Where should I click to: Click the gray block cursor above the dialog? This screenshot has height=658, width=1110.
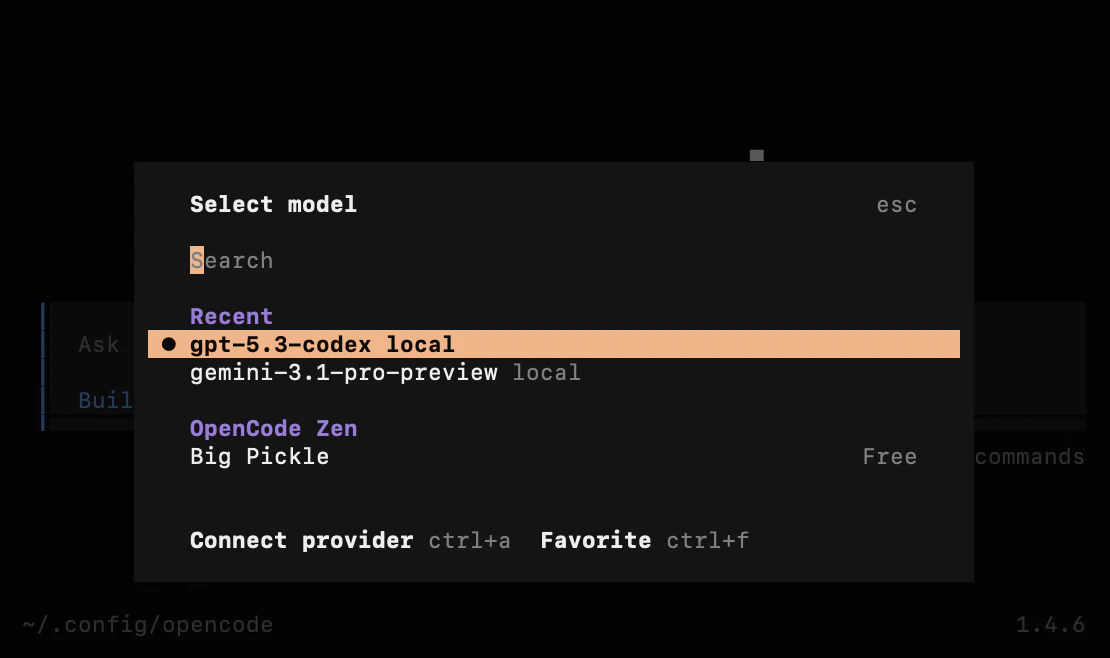coord(757,155)
